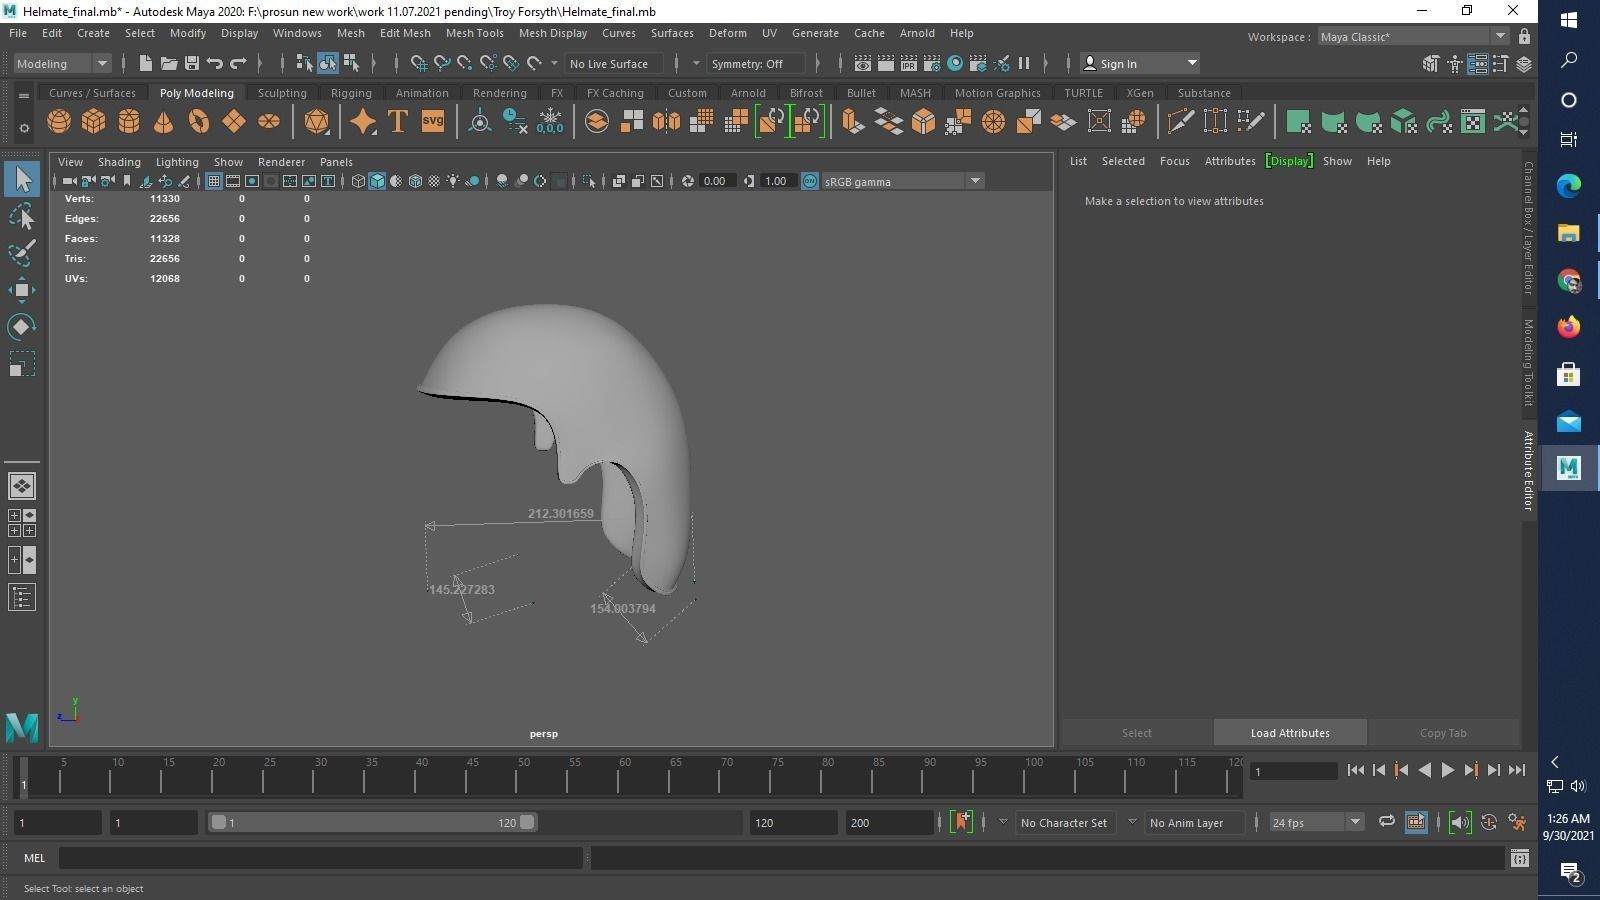Start IPR render from status line

(909, 63)
